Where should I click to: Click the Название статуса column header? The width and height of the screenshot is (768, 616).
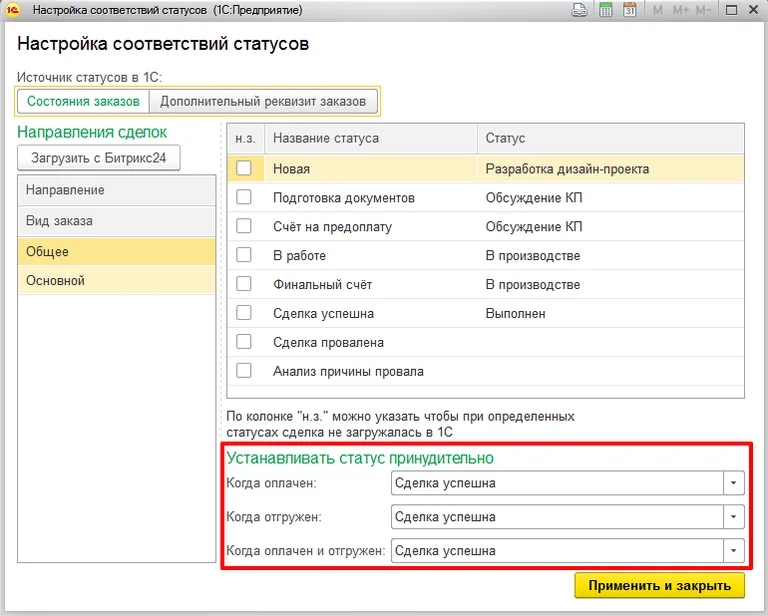[370, 138]
